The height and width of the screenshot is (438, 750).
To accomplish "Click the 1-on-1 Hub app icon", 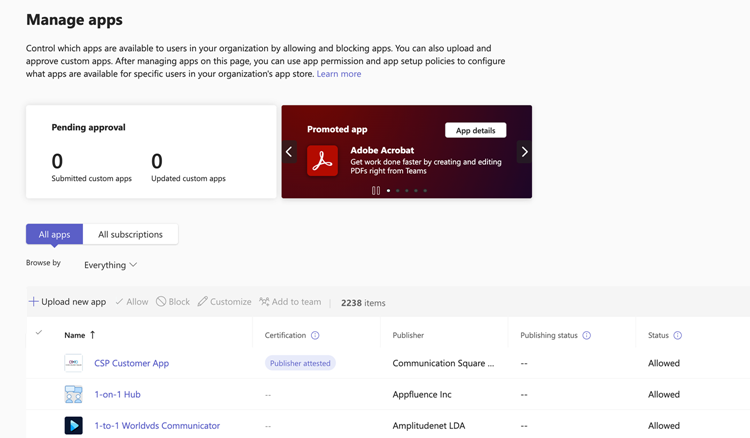I will point(74,394).
